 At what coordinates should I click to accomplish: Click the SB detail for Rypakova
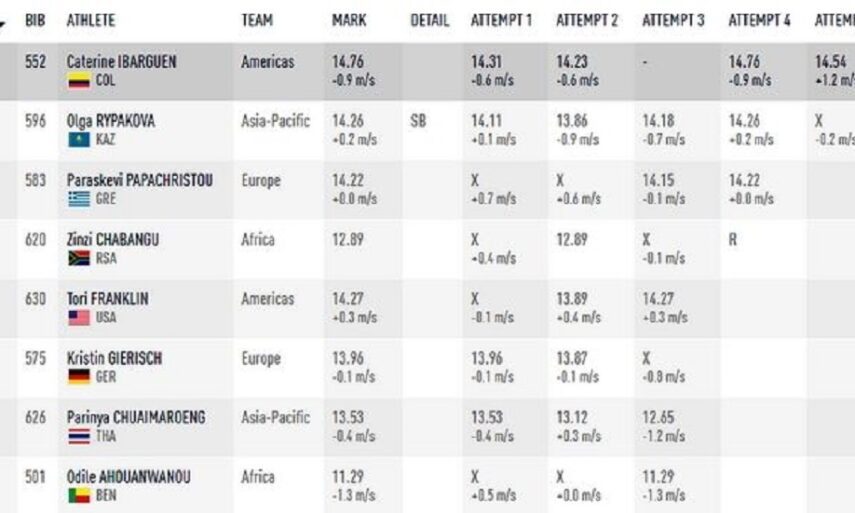pos(418,121)
